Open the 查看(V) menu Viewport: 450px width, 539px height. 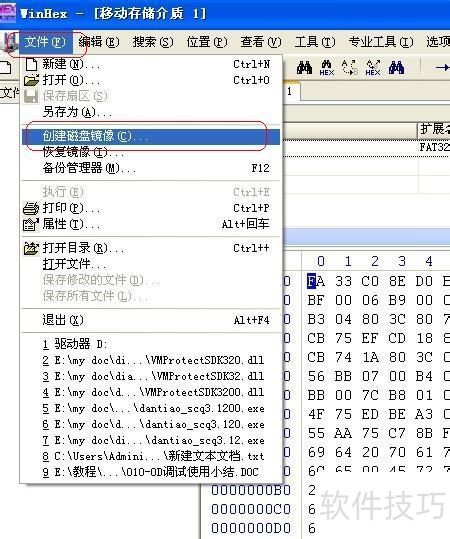click(261, 42)
